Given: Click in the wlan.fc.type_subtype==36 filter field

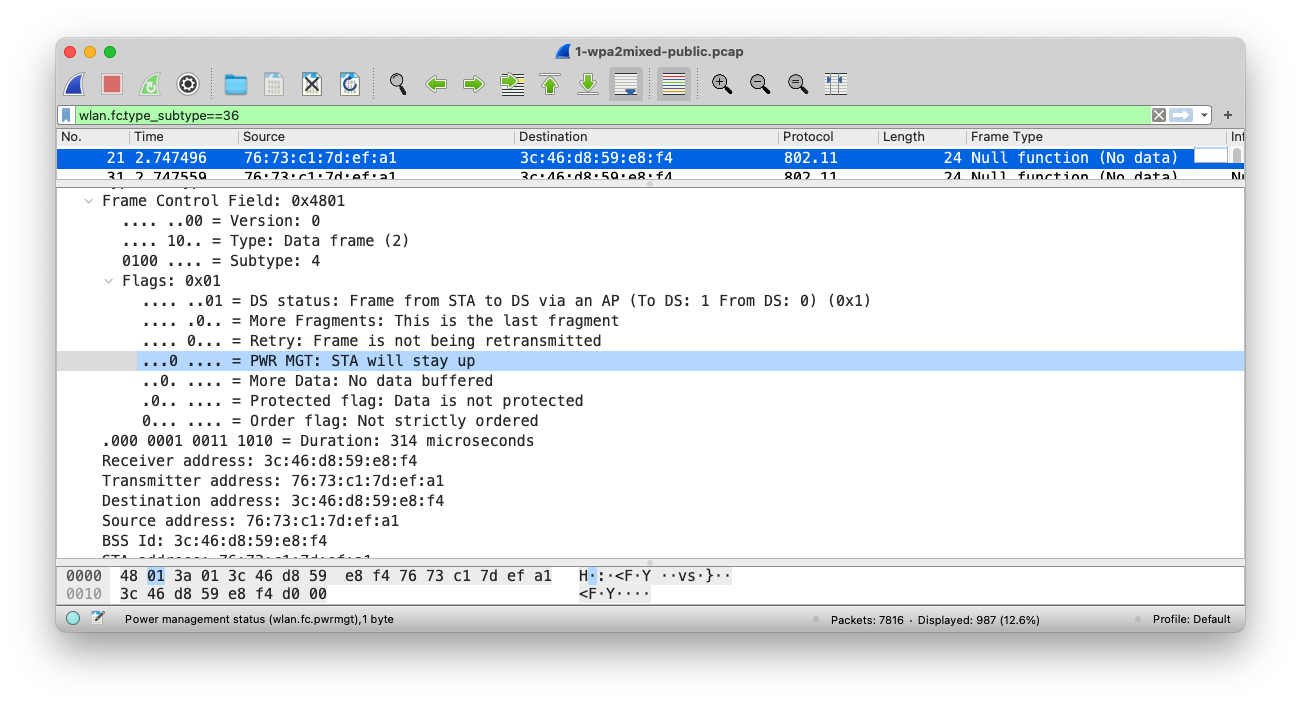Looking at the screenshot, I should (600, 115).
